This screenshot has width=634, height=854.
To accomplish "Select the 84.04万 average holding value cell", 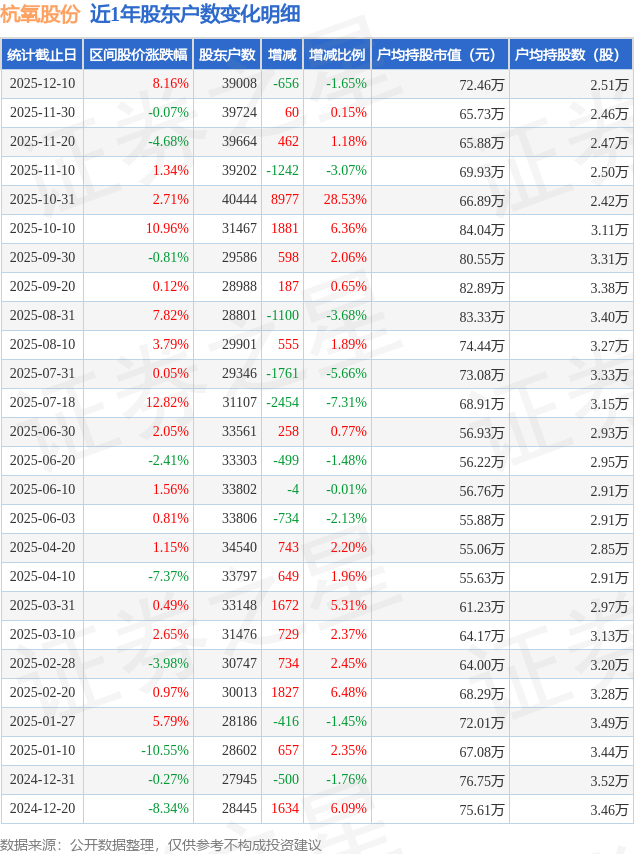I will point(481,229).
